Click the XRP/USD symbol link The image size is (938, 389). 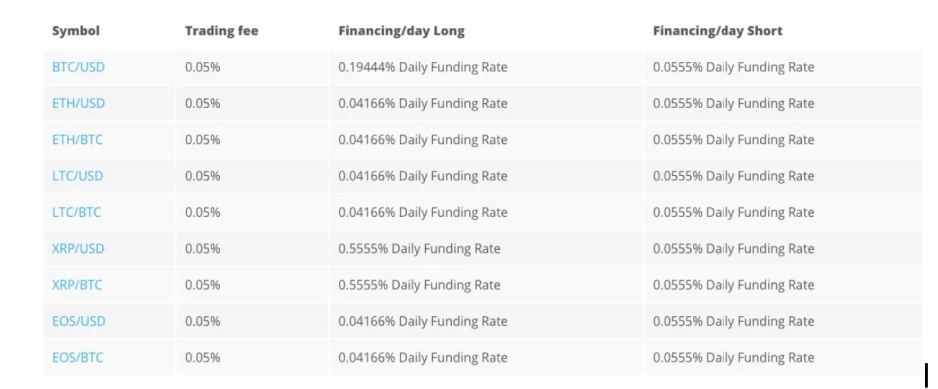[x=78, y=248]
